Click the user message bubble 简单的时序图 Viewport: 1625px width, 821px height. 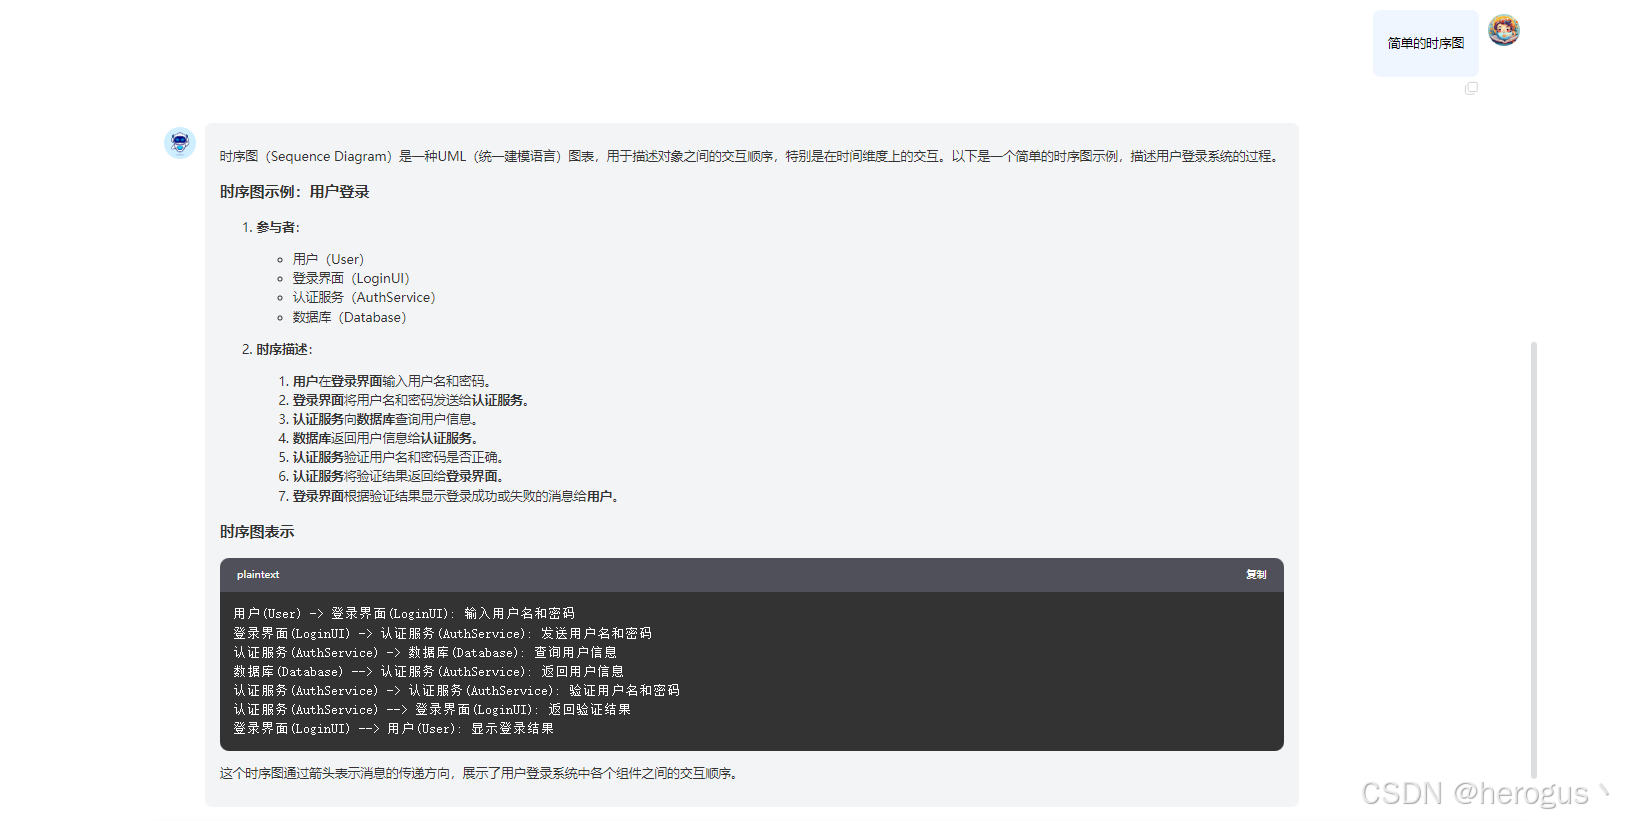(1425, 43)
